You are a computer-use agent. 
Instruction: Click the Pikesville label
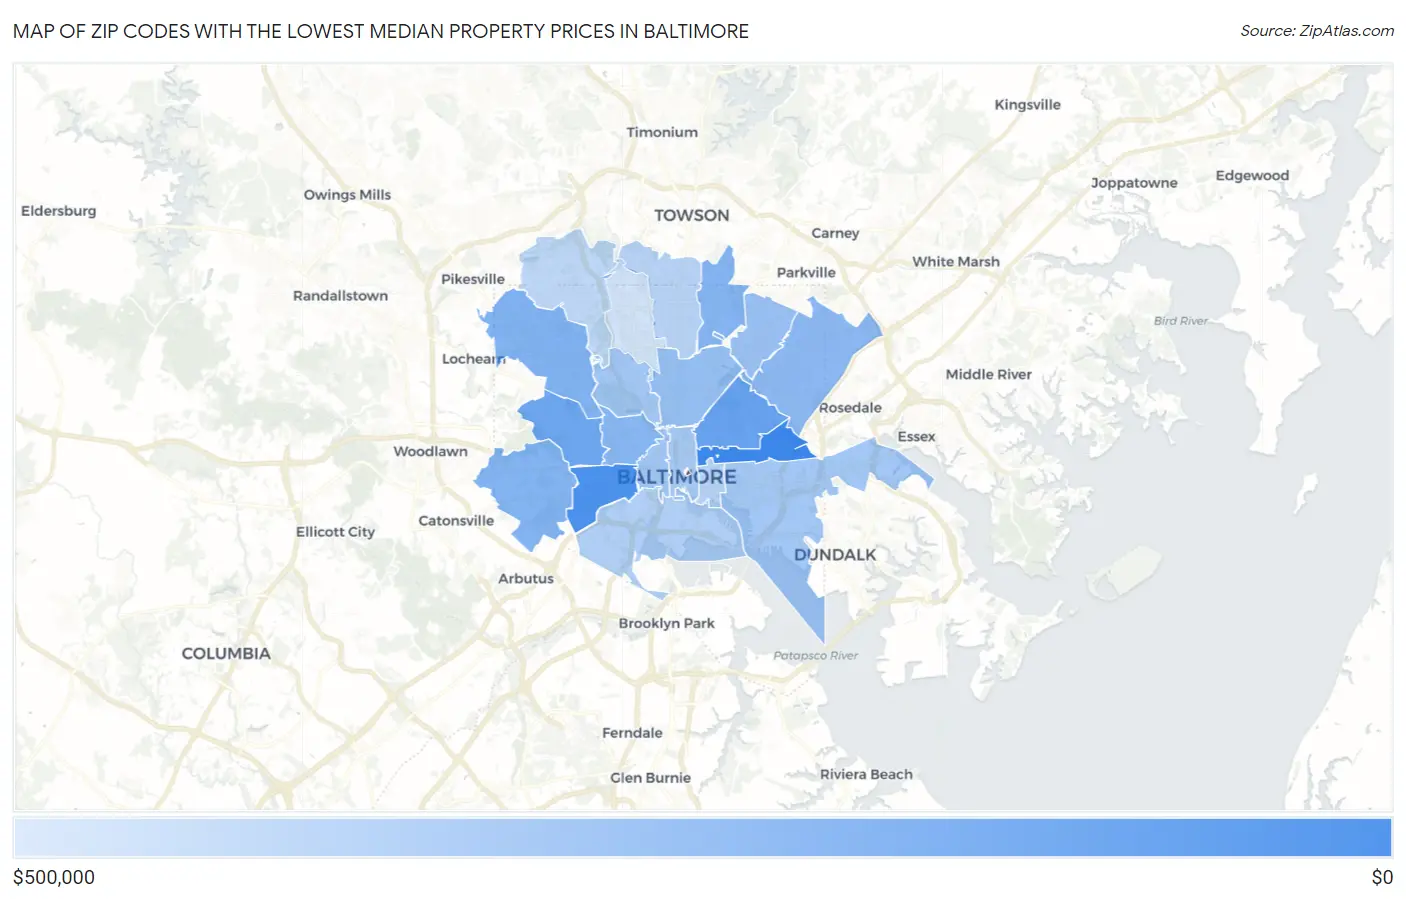473,279
